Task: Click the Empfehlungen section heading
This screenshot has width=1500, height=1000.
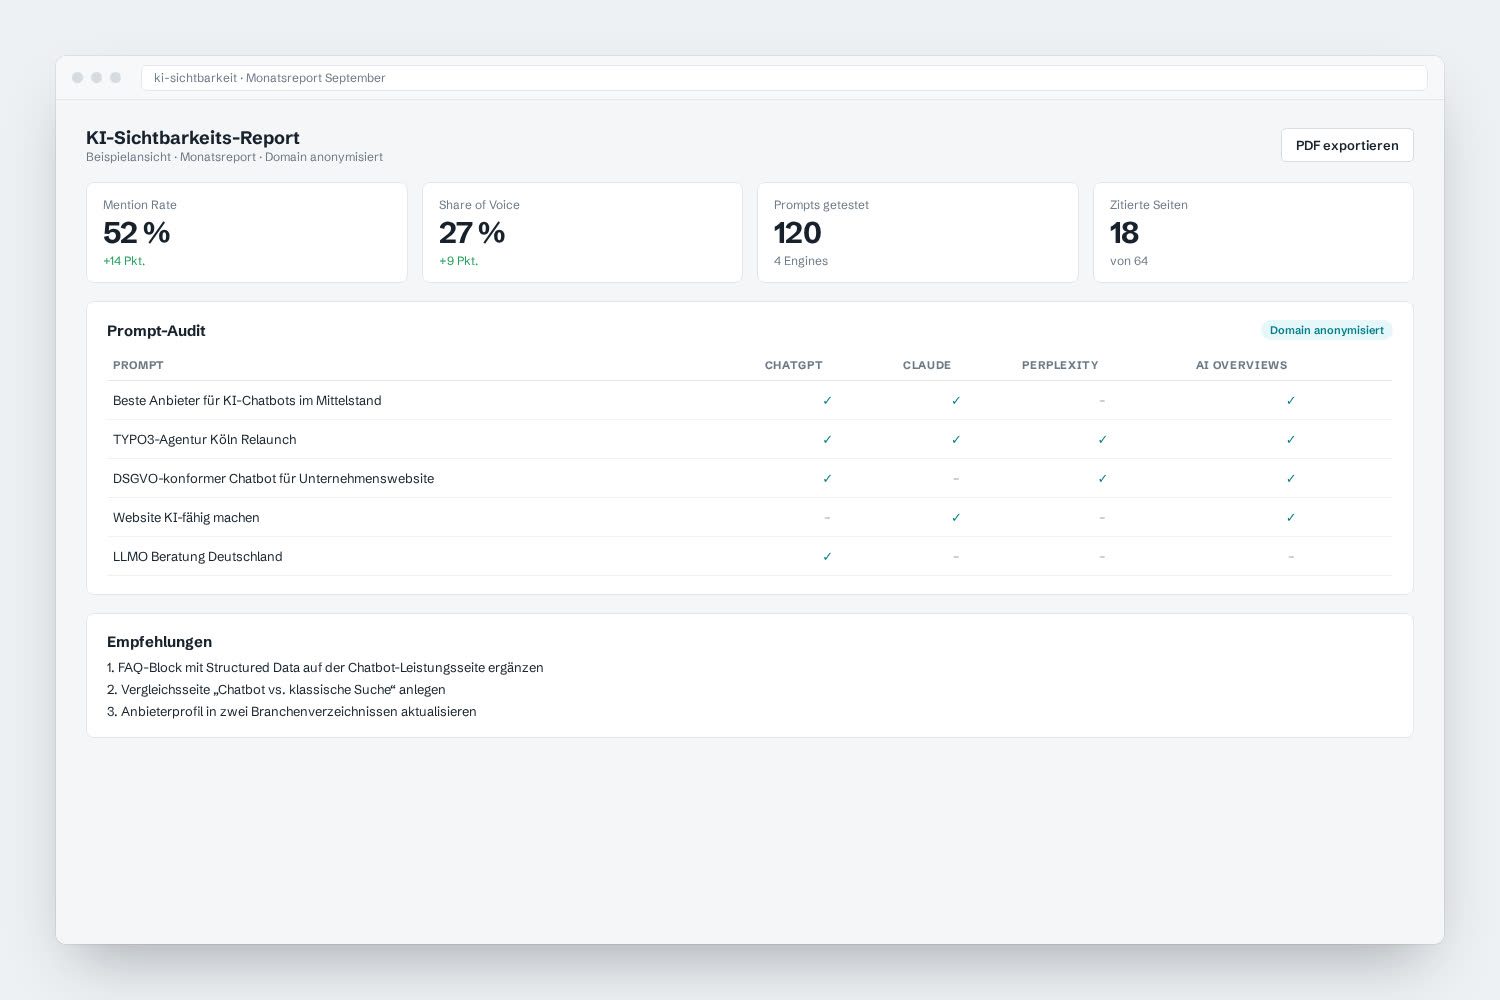Action: click(159, 642)
